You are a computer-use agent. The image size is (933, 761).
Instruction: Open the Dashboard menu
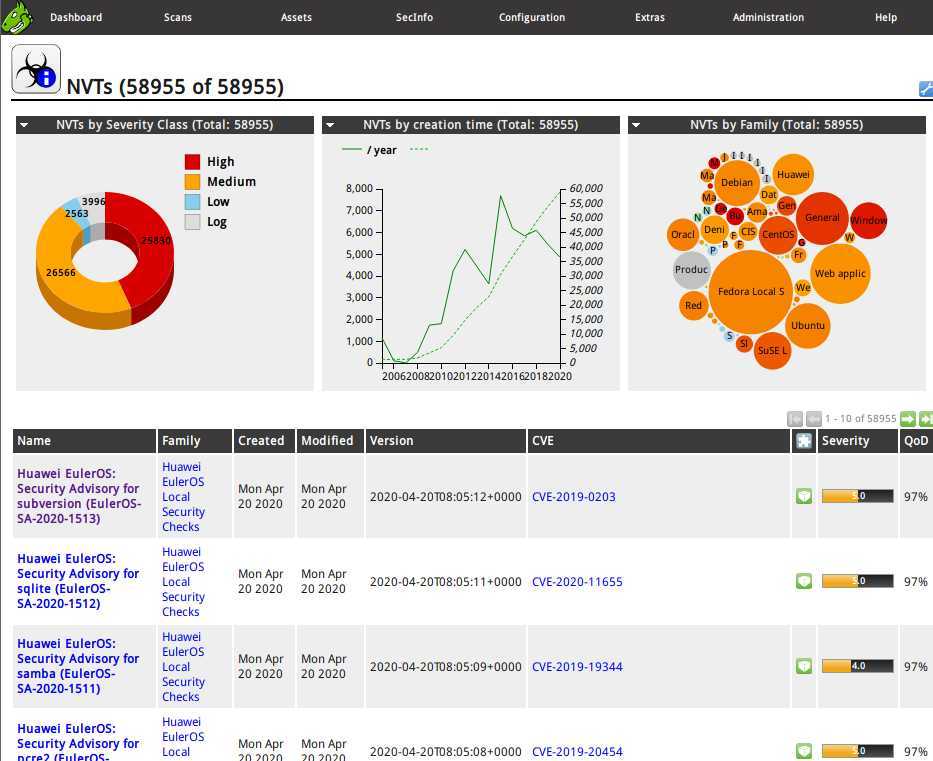coord(76,17)
